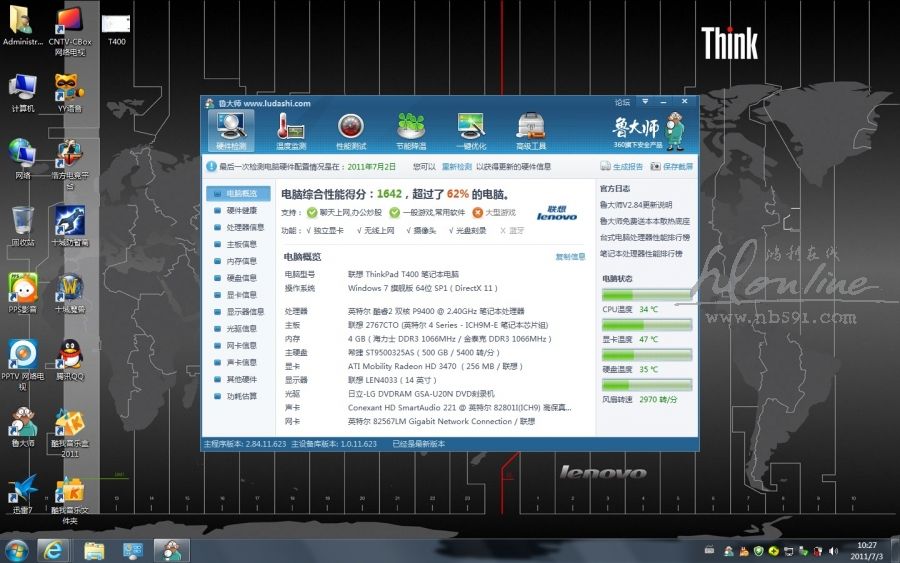Select 硬件健康 in the sidebar

pyautogui.click(x=241, y=210)
